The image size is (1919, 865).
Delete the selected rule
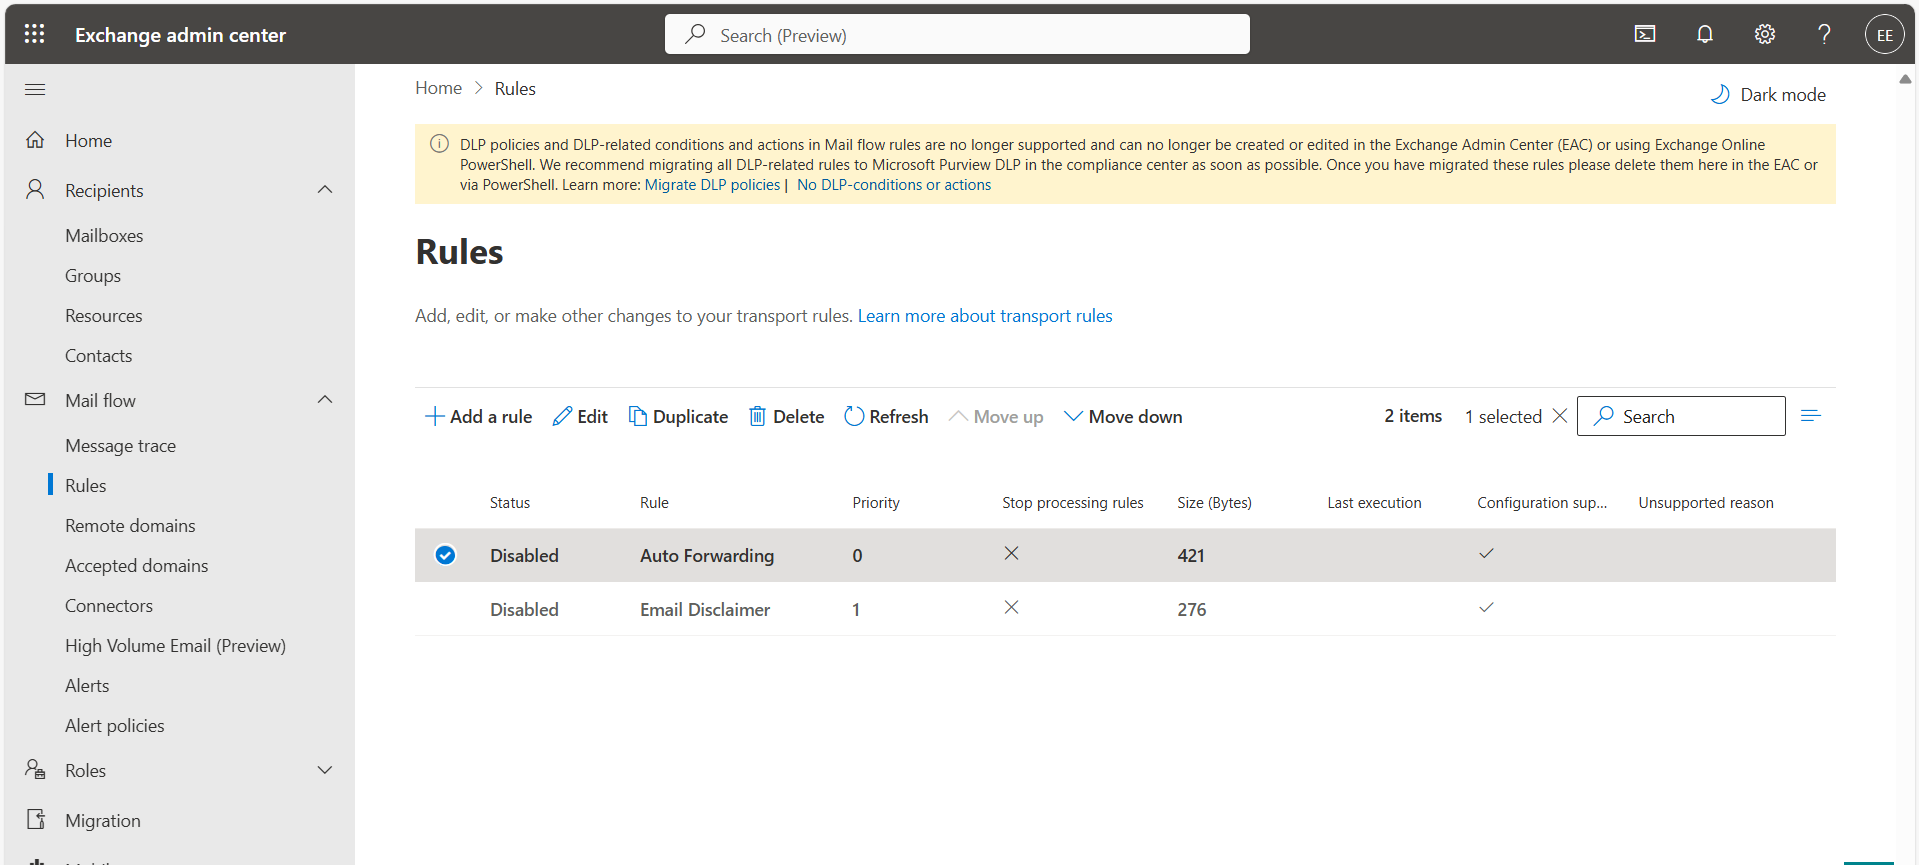pyautogui.click(x=786, y=416)
